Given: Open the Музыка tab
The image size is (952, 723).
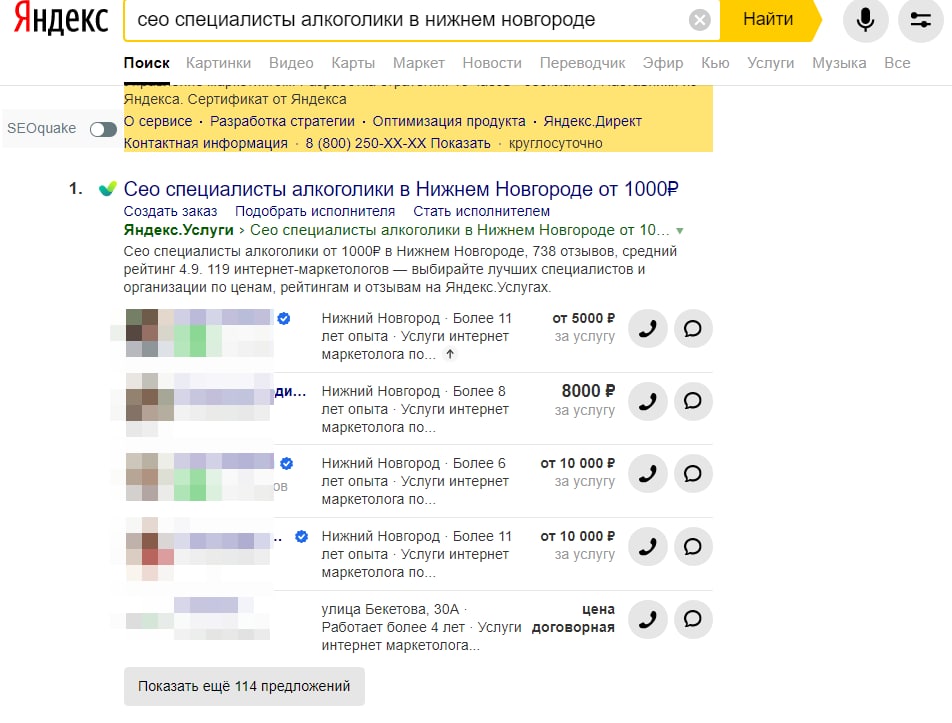Looking at the screenshot, I should (839, 63).
